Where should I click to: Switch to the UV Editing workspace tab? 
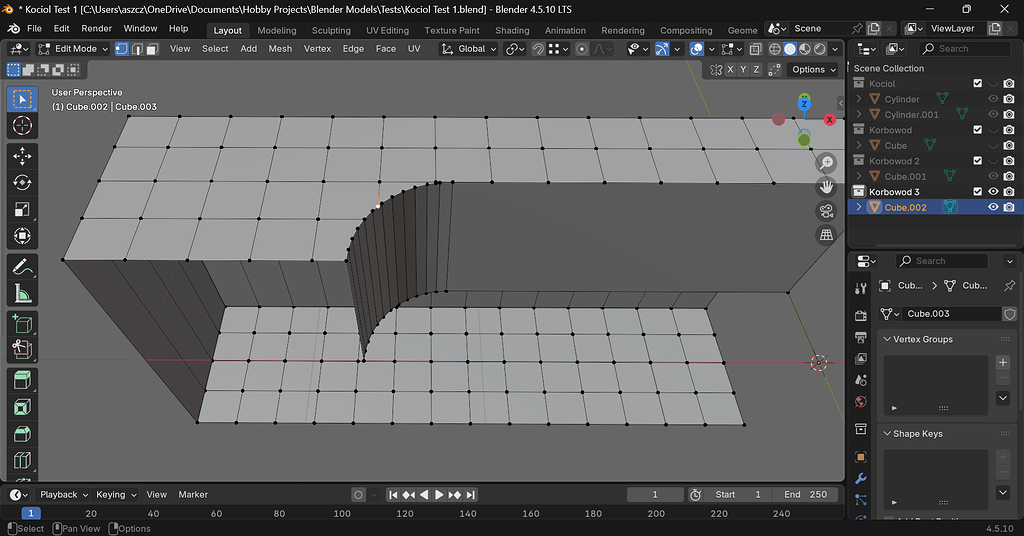click(x=387, y=31)
